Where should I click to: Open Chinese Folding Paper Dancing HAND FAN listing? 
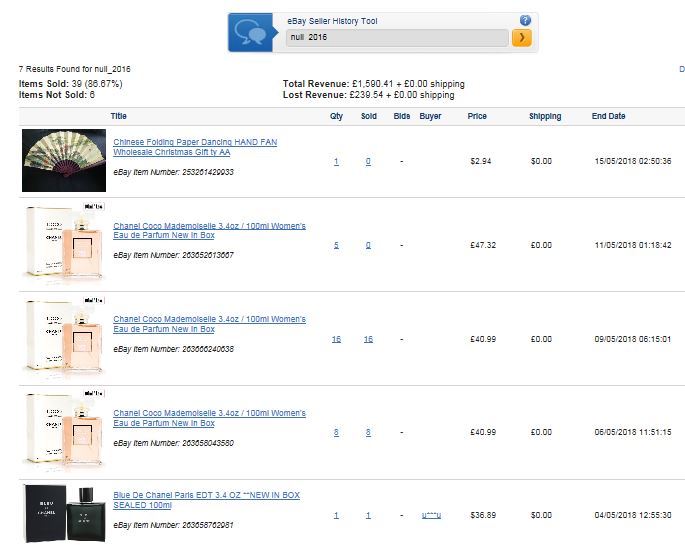(x=195, y=147)
